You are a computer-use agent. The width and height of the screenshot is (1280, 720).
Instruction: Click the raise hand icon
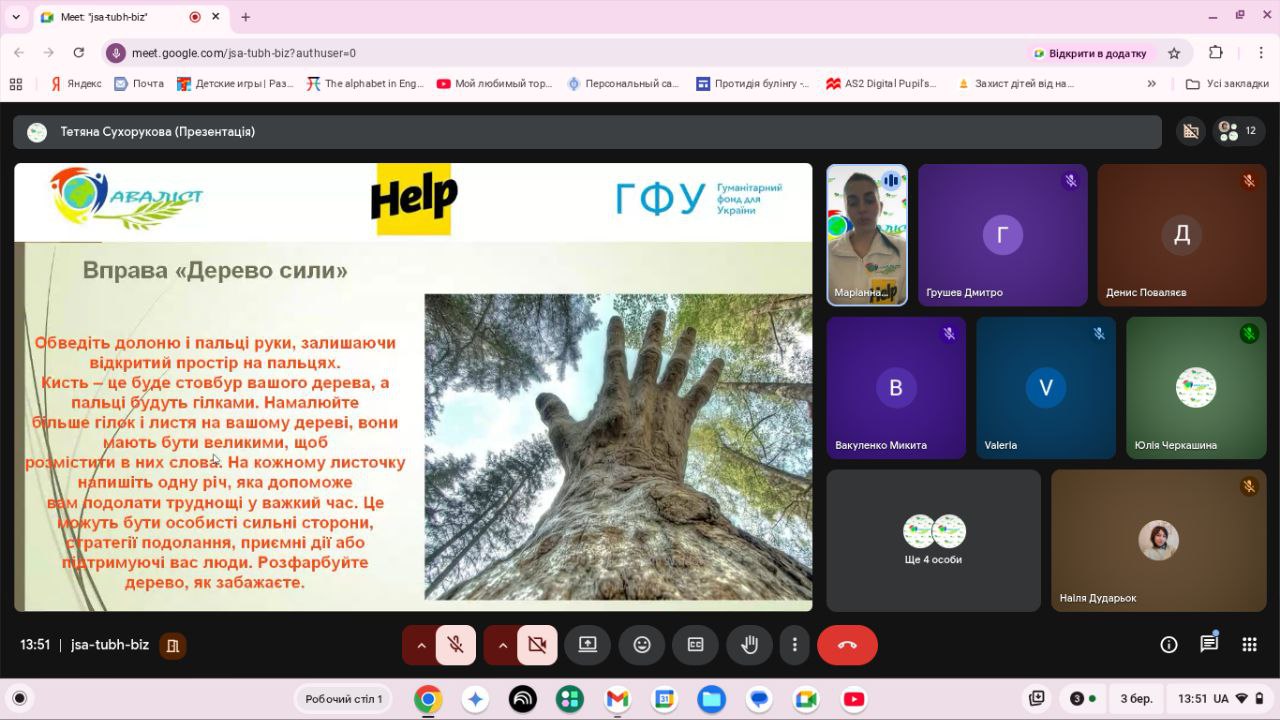749,645
